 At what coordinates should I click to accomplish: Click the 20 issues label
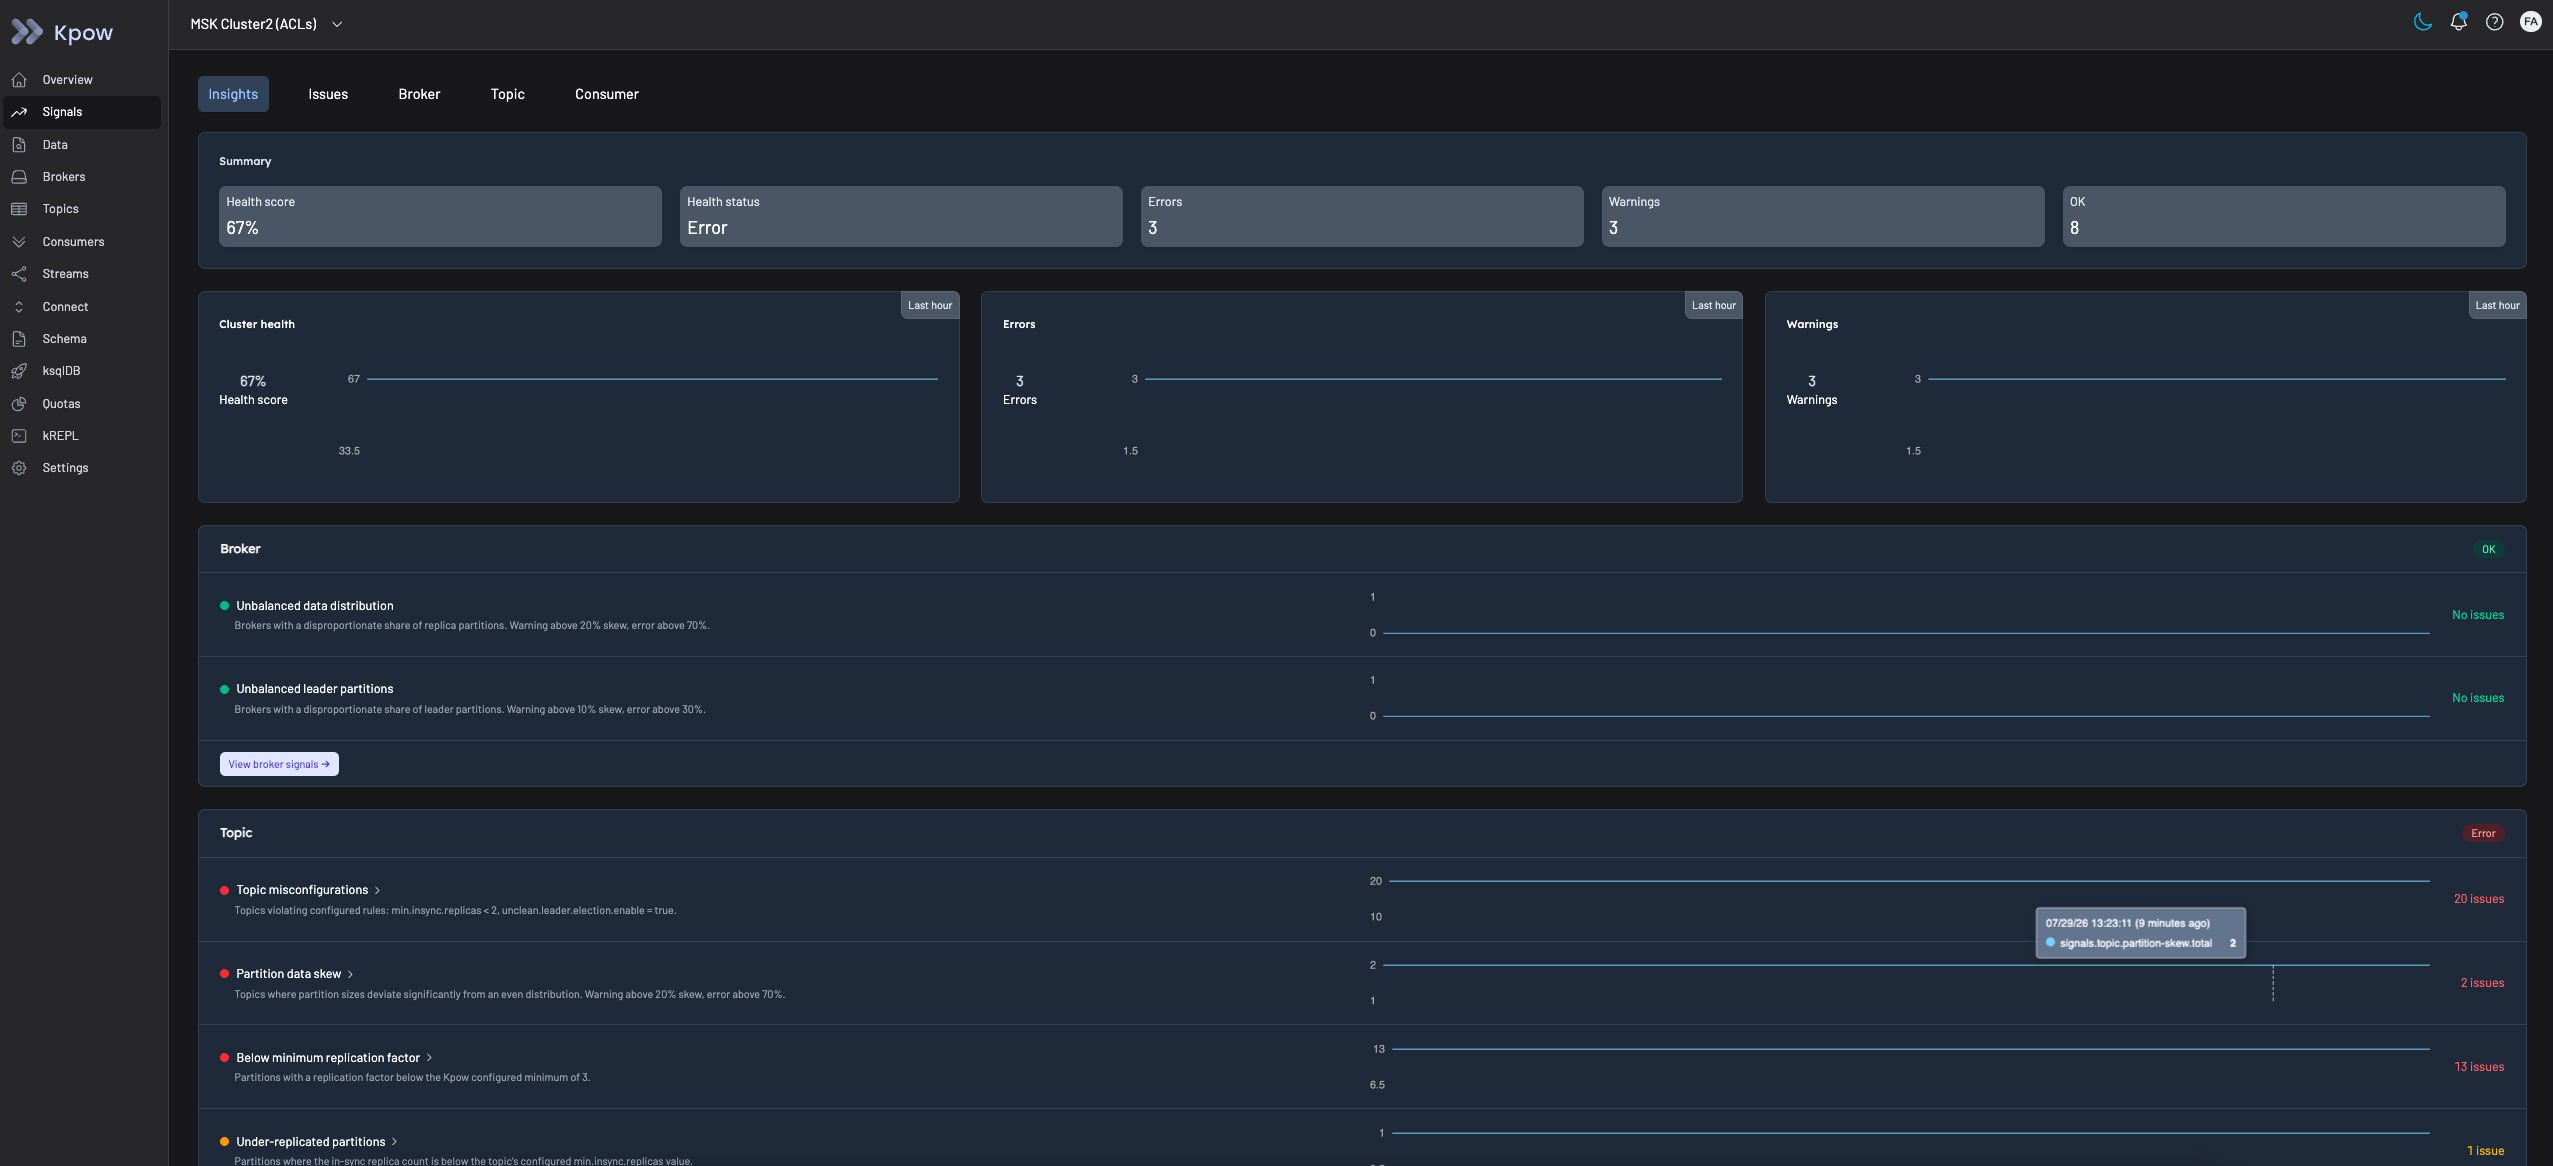[2478, 899]
